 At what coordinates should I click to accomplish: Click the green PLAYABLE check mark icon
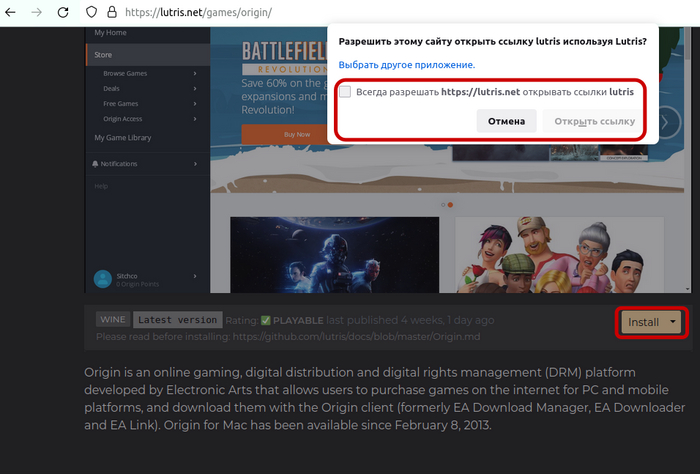266,320
